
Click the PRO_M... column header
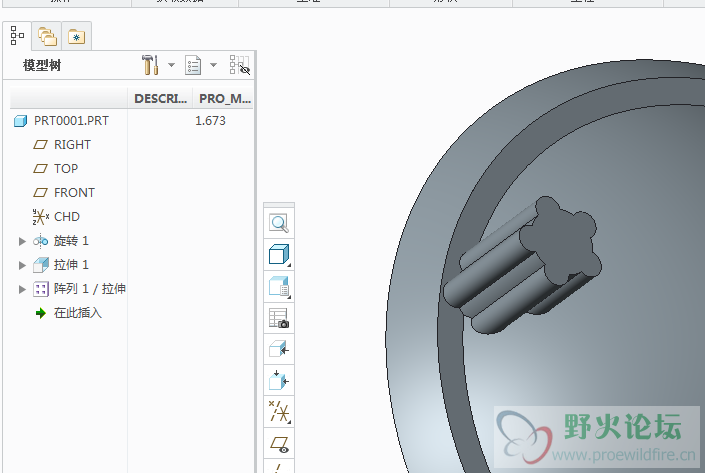tap(224, 98)
